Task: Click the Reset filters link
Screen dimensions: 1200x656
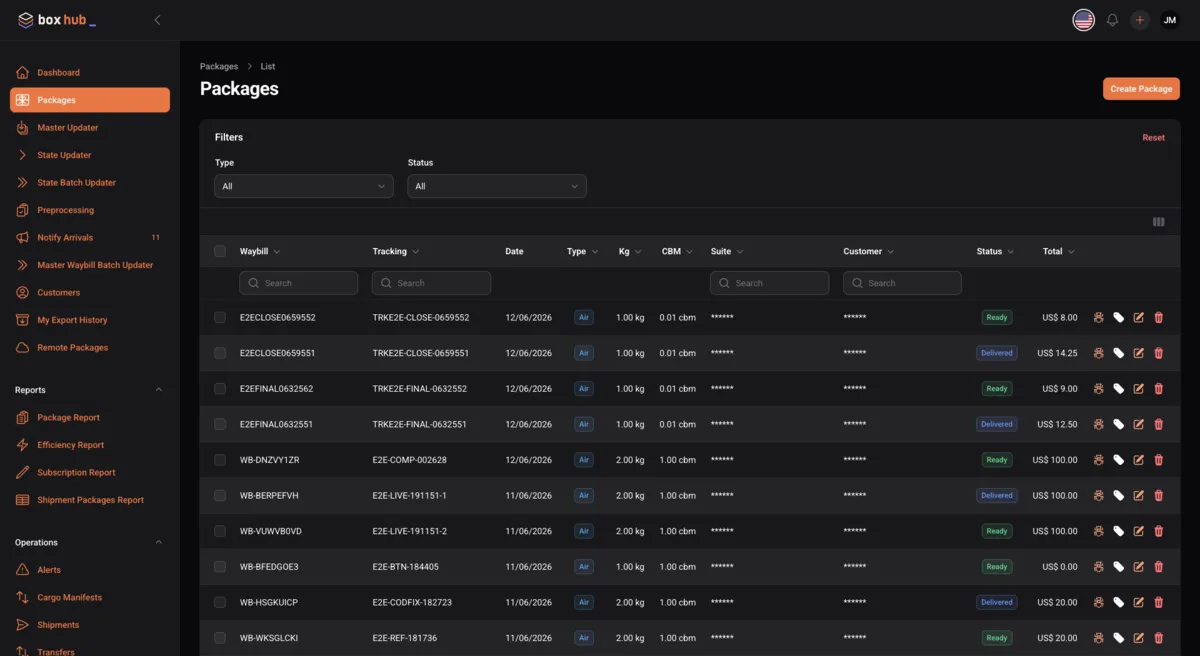Action: coord(1153,138)
